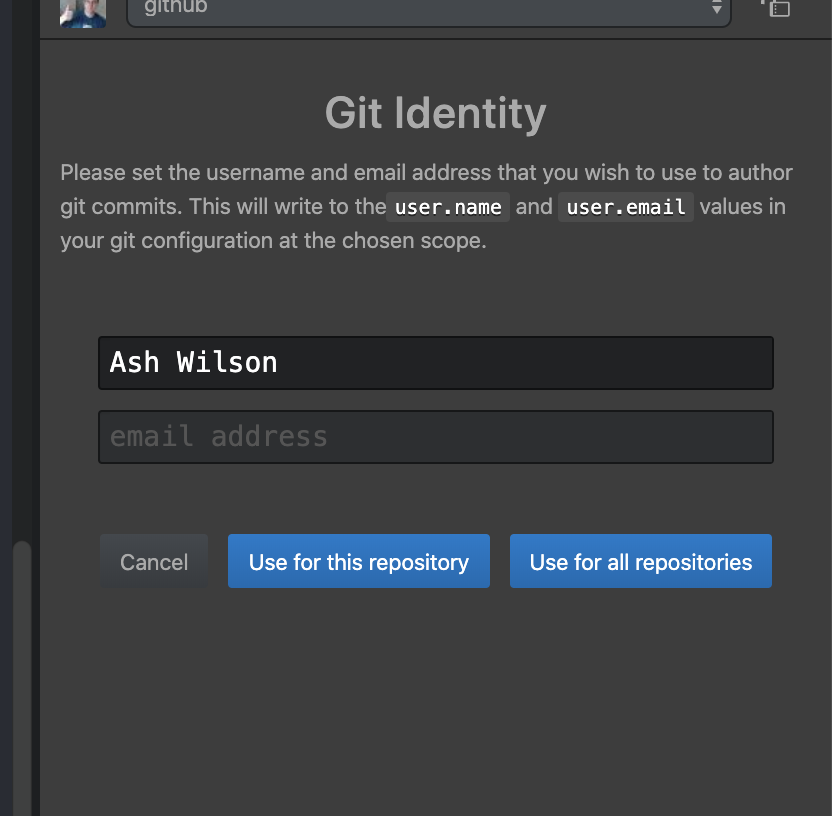Focus the name field containing Ash Wilson

tap(435, 363)
